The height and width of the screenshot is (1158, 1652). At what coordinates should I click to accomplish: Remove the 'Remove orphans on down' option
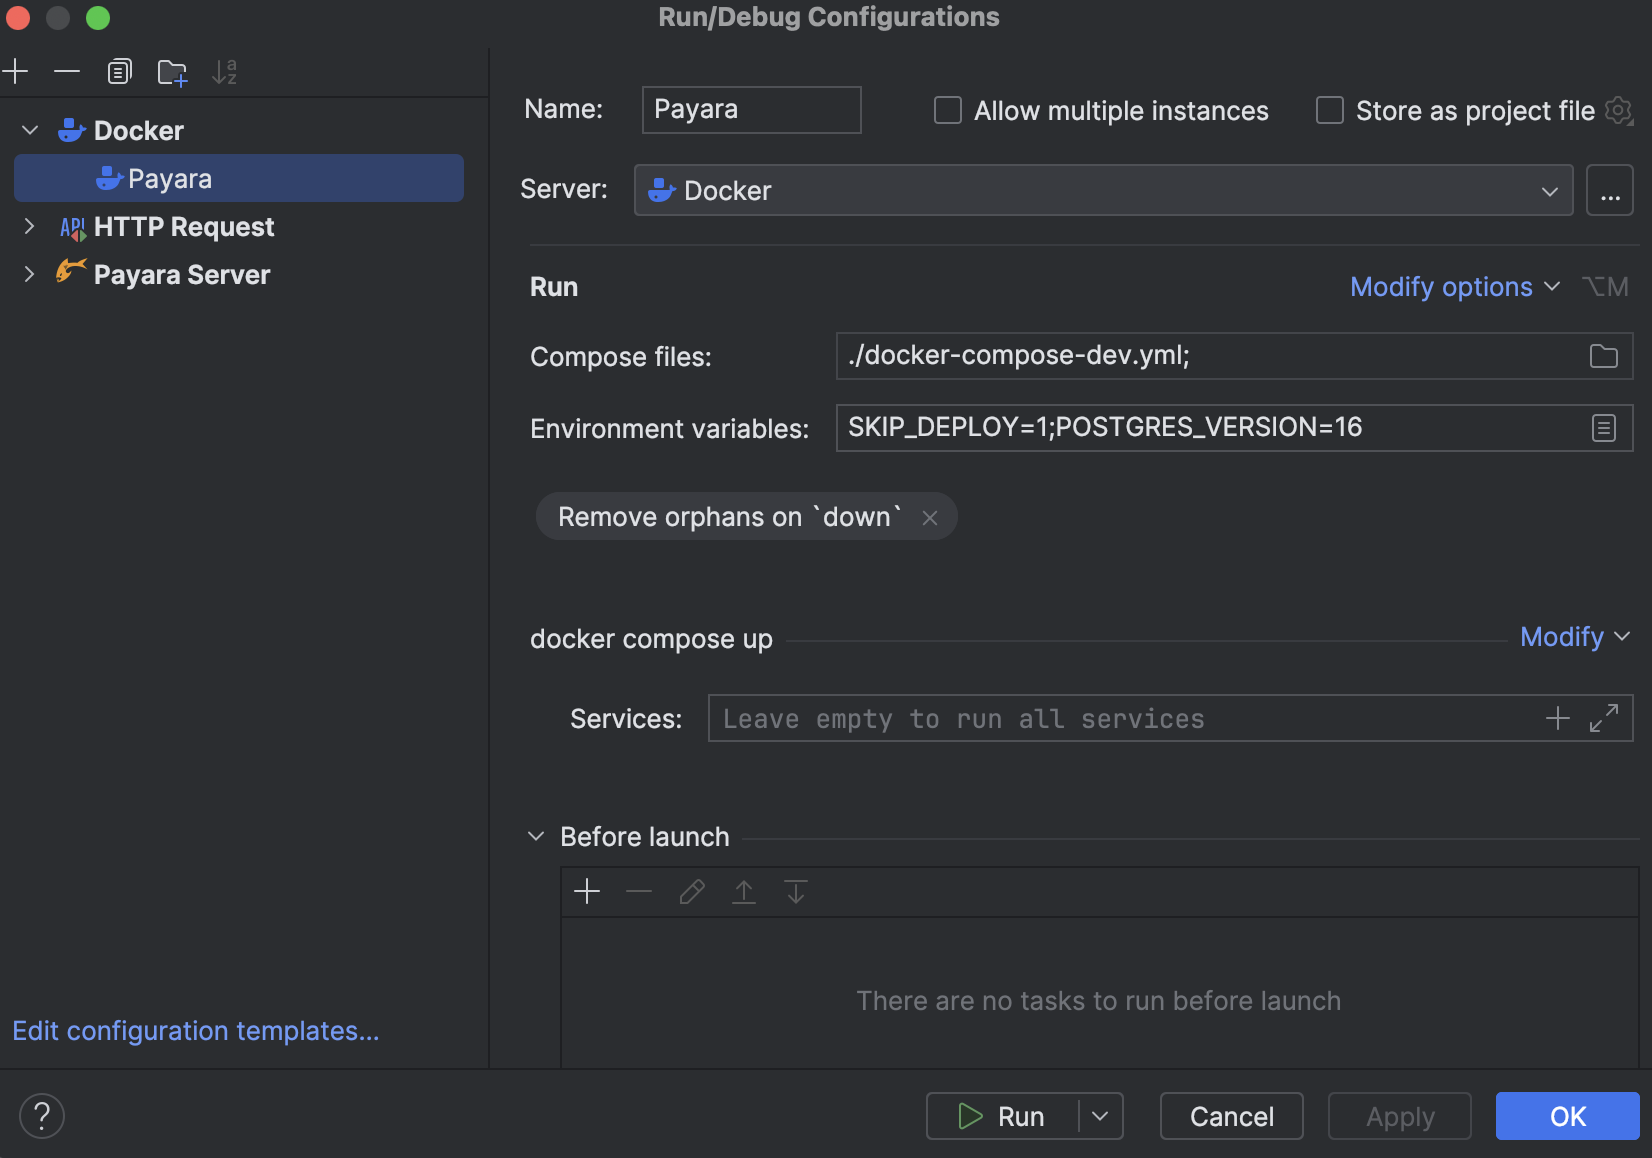930,517
